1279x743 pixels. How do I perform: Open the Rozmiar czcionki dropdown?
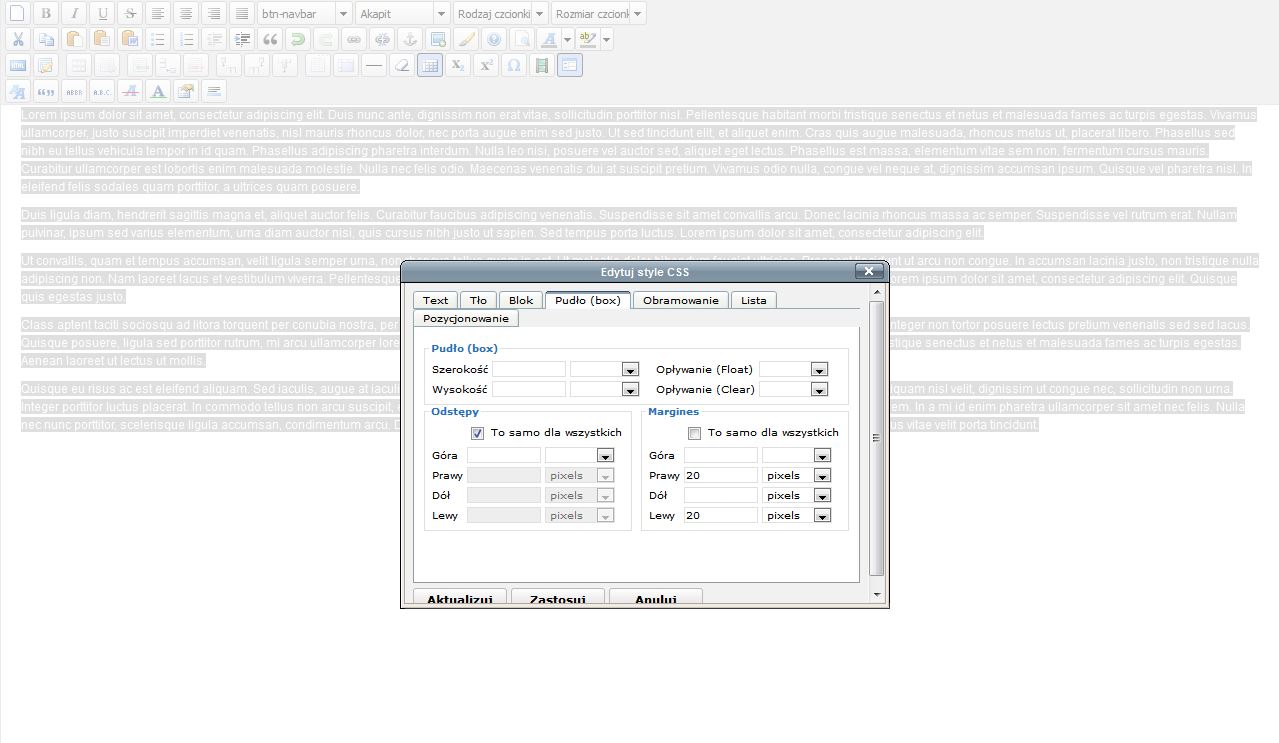point(638,13)
